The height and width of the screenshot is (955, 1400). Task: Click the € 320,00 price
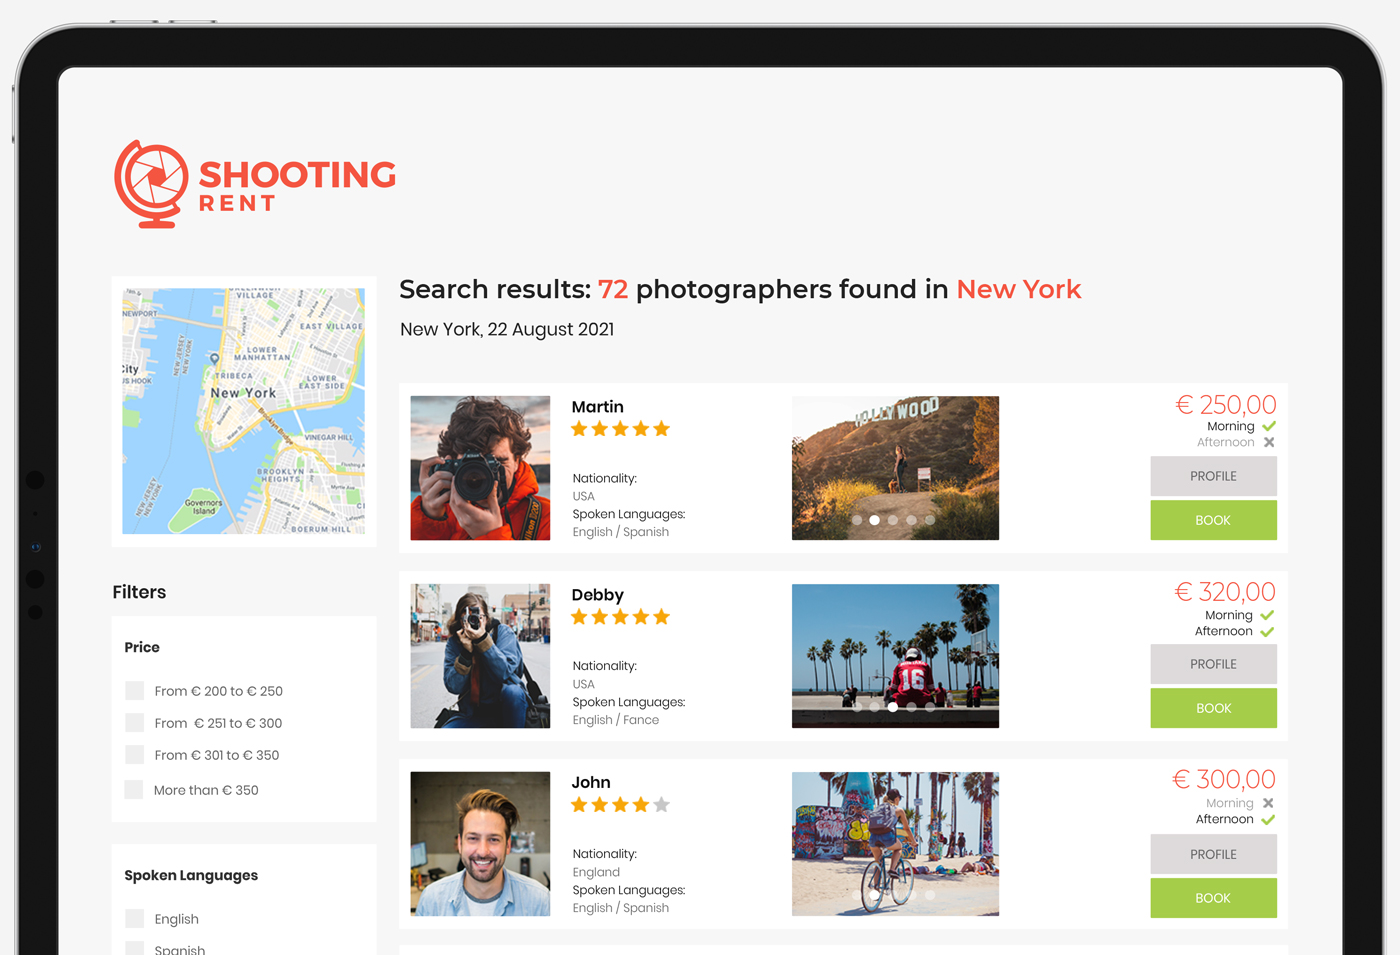pos(1225,592)
